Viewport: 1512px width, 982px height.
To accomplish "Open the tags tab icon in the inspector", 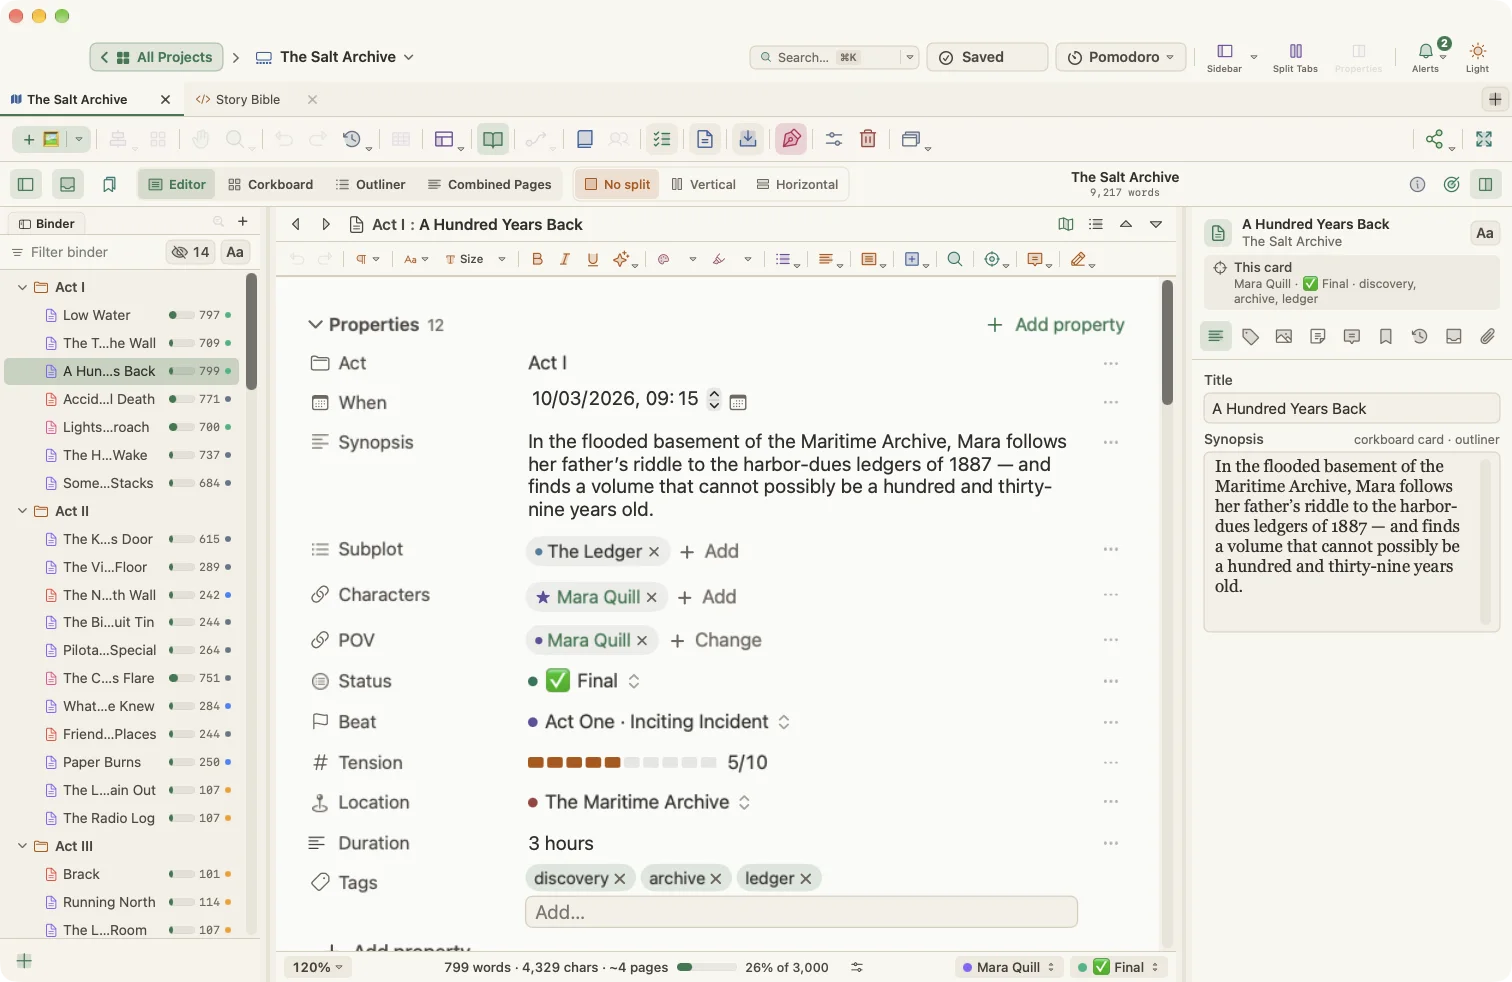I will [1250, 337].
